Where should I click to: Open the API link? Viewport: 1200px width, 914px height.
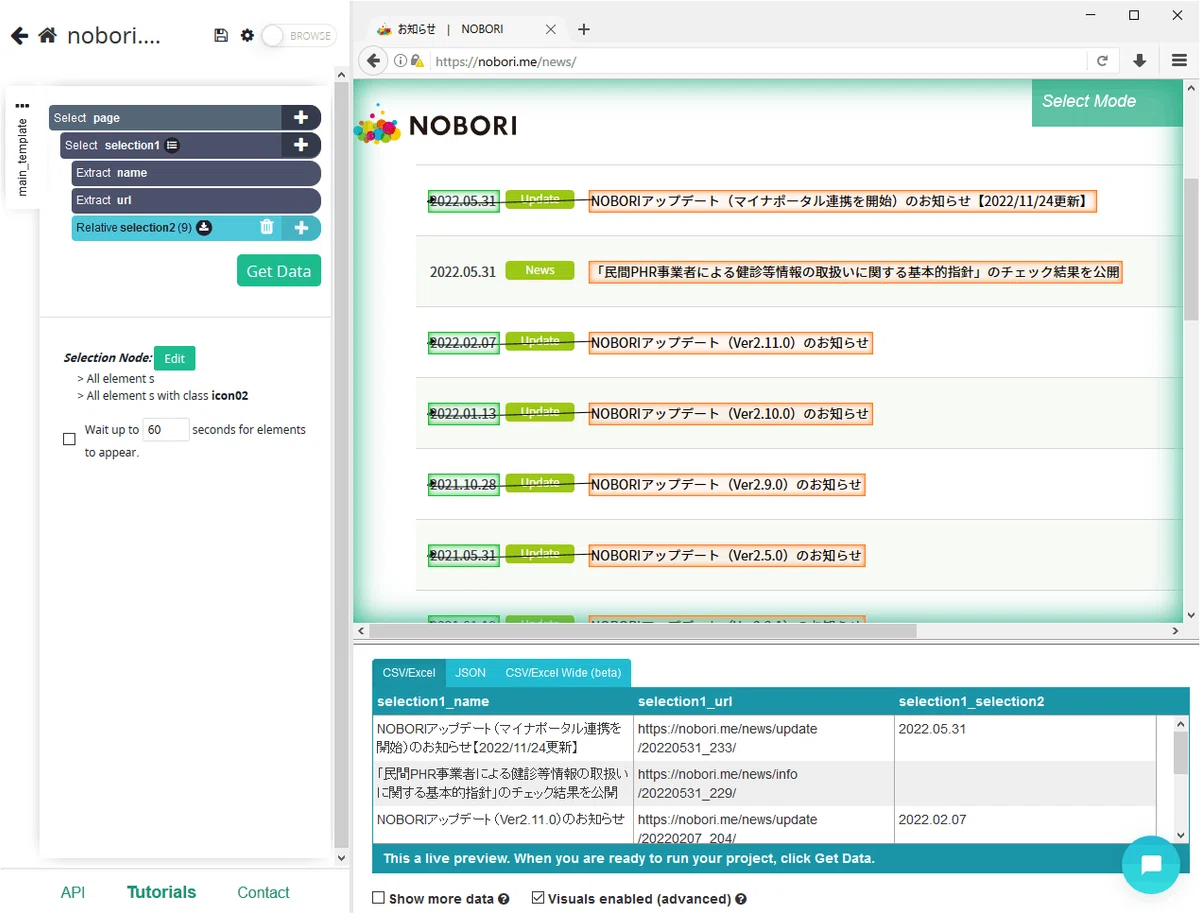point(73,892)
